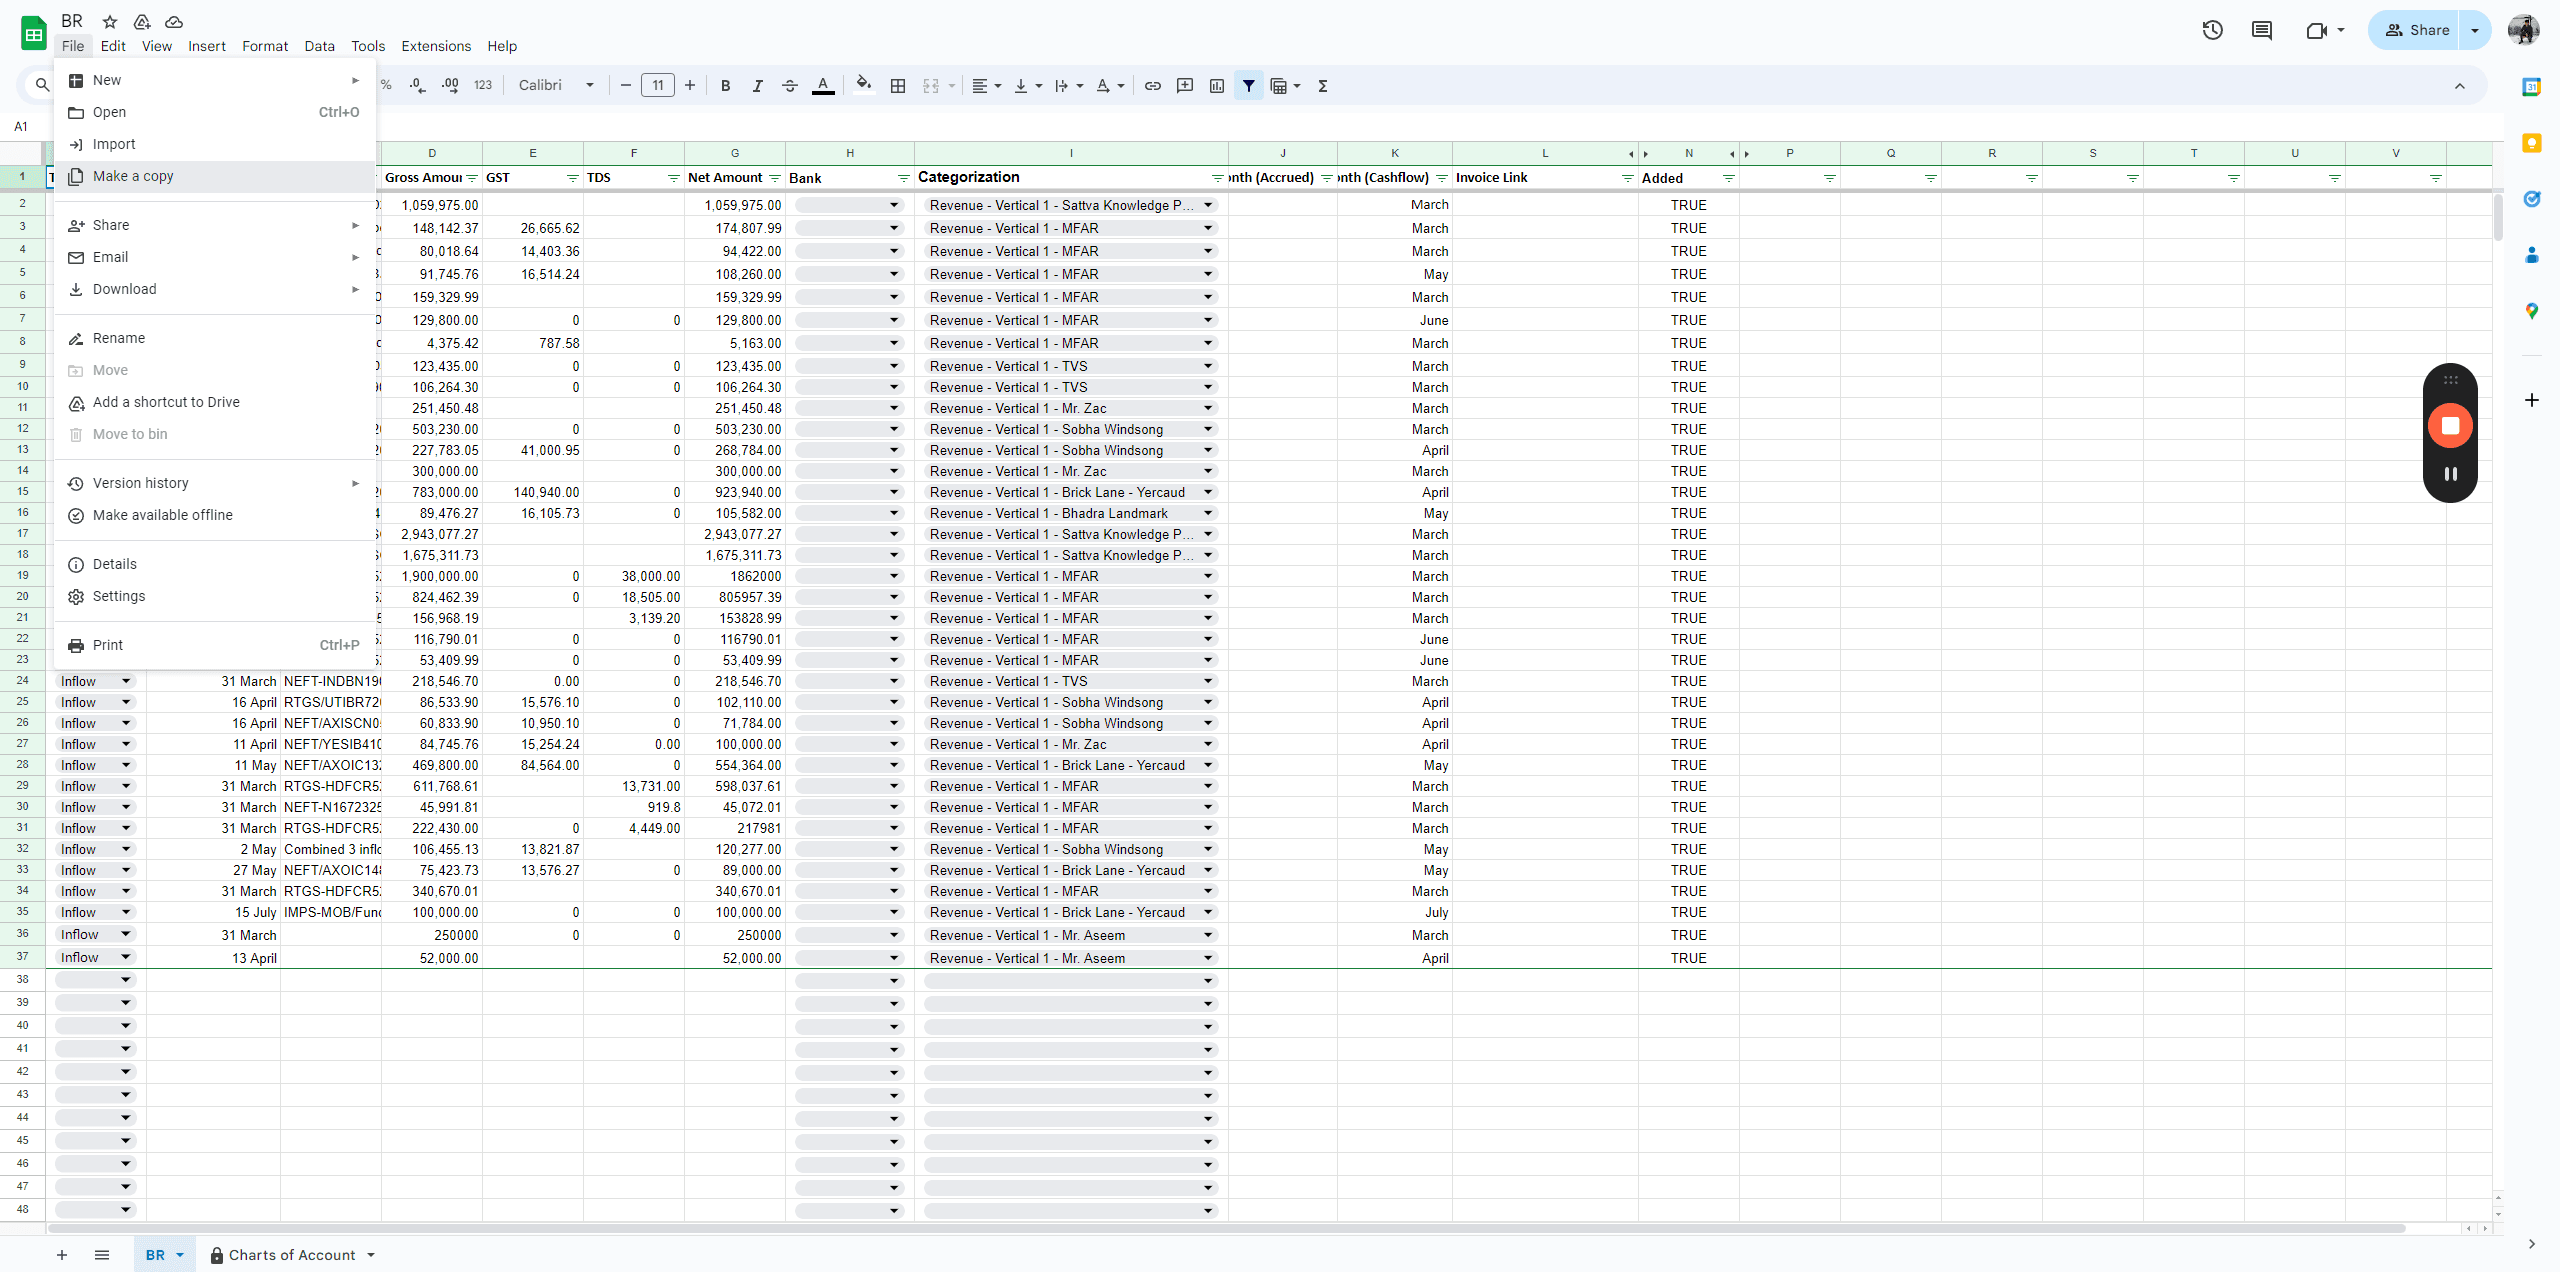Click the Share button
This screenshot has height=1272, width=2560.
[x=2416, y=30]
